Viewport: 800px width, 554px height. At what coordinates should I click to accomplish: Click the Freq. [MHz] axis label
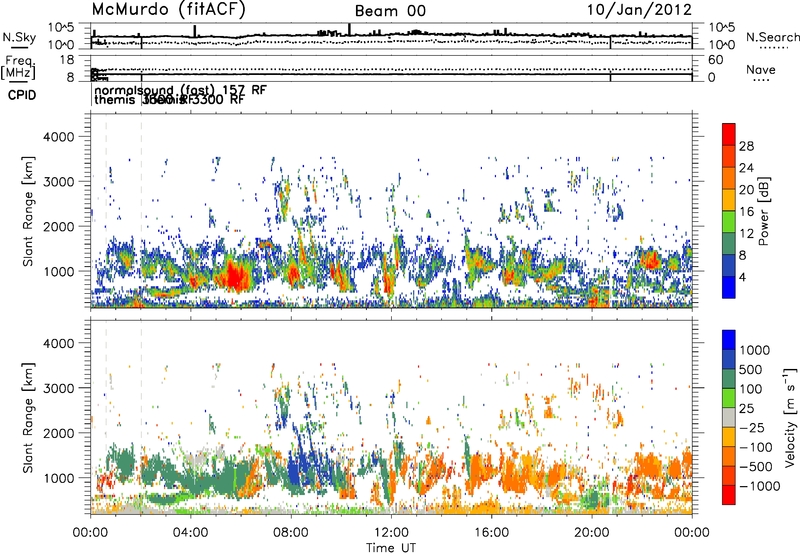(x=19, y=68)
